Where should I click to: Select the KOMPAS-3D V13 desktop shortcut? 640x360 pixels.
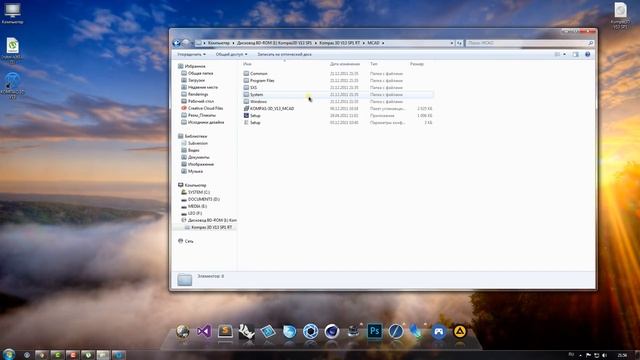[12, 85]
